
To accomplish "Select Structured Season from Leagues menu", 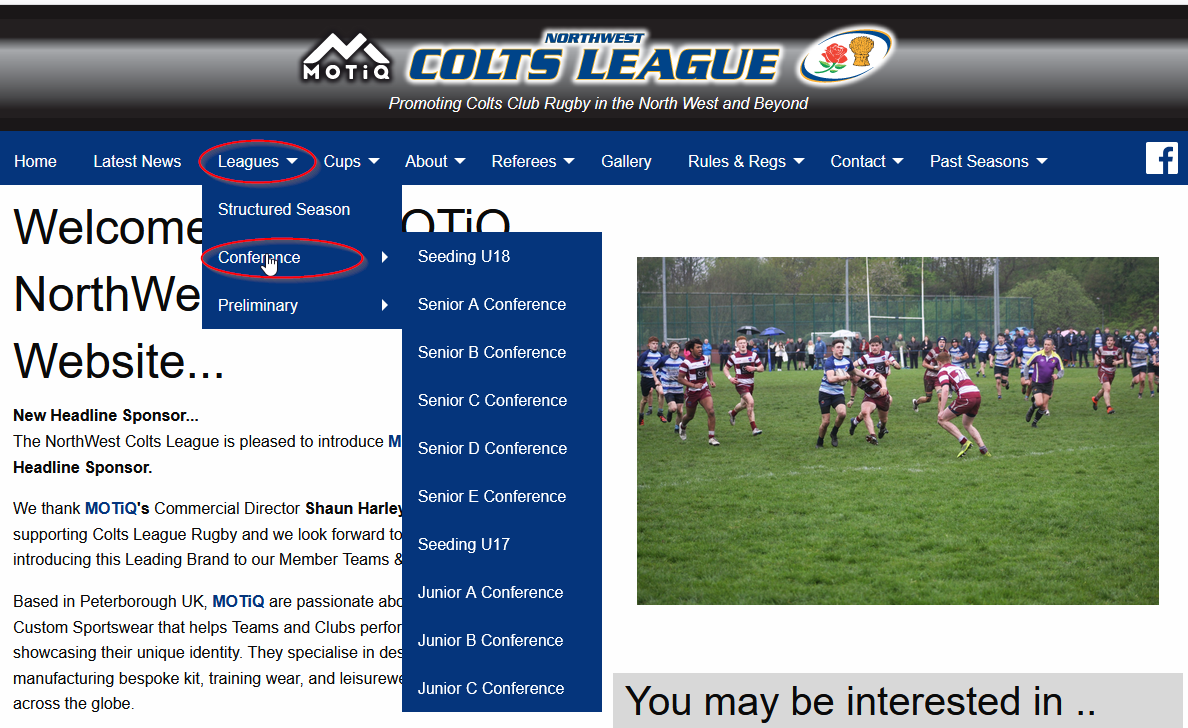I will click(x=284, y=209).
